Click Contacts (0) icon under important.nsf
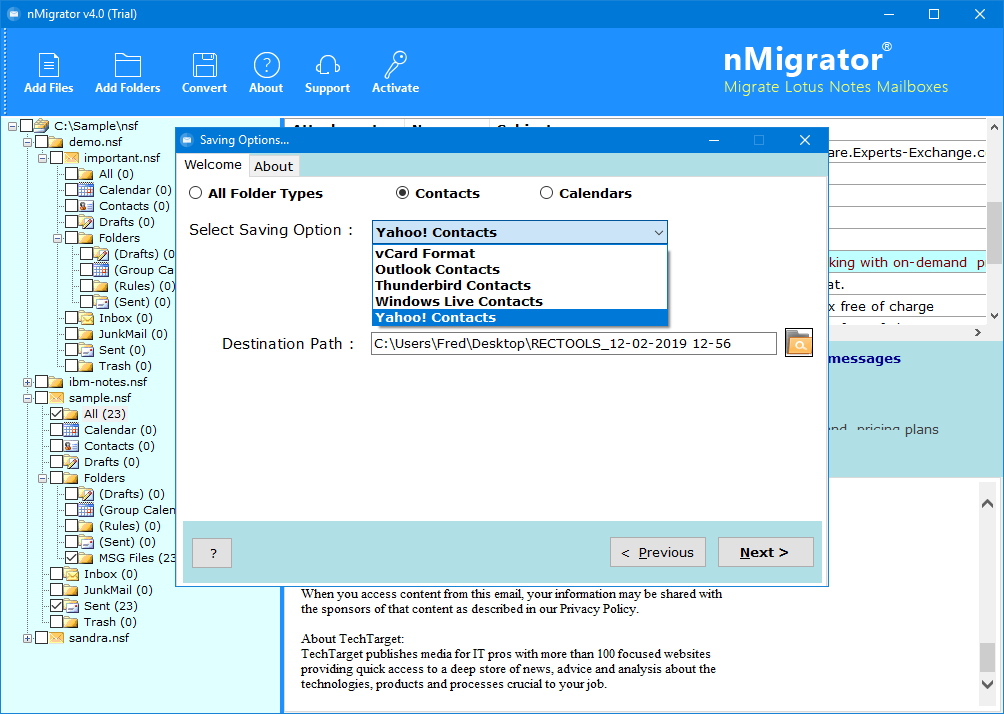 point(86,206)
